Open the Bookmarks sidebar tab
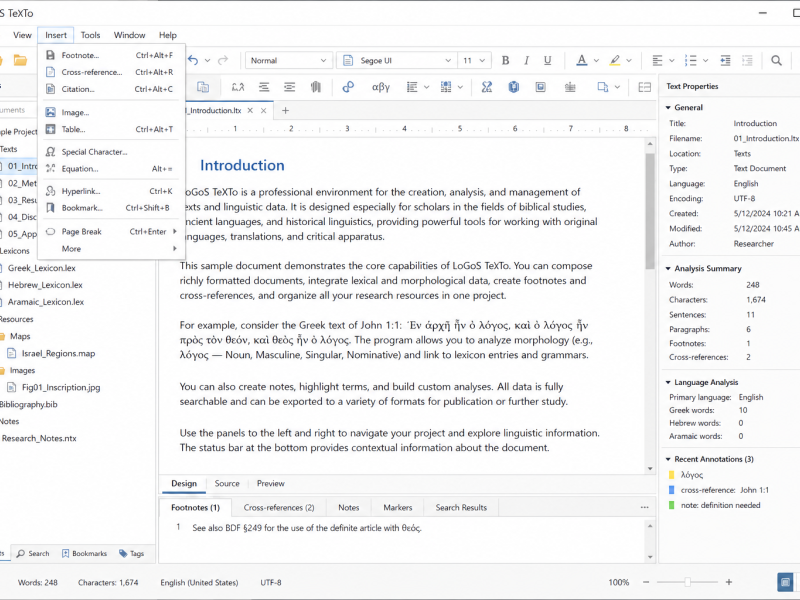This screenshot has height=600, width=800. point(84,554)
